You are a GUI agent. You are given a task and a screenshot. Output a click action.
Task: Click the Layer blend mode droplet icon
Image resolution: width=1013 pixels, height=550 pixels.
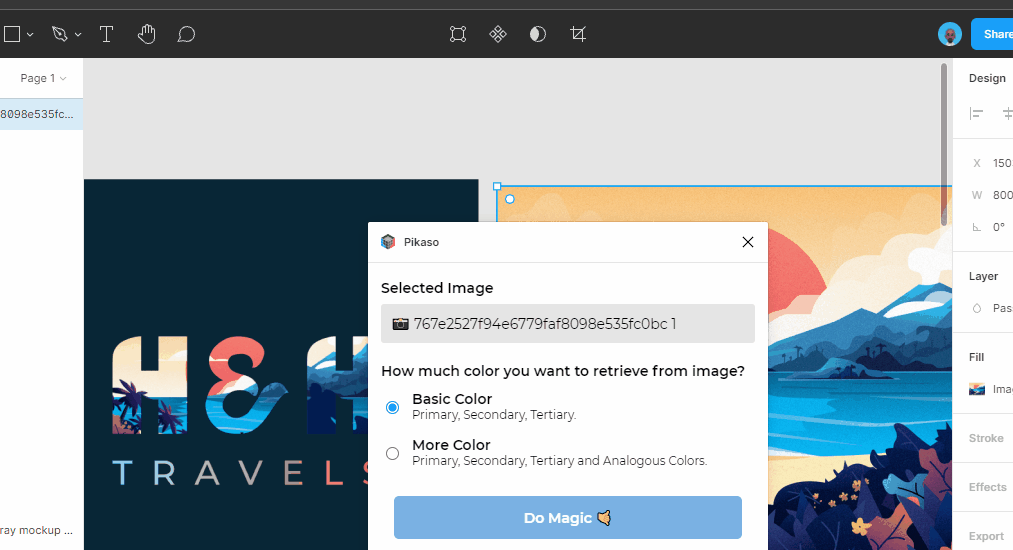pos(977,308)
